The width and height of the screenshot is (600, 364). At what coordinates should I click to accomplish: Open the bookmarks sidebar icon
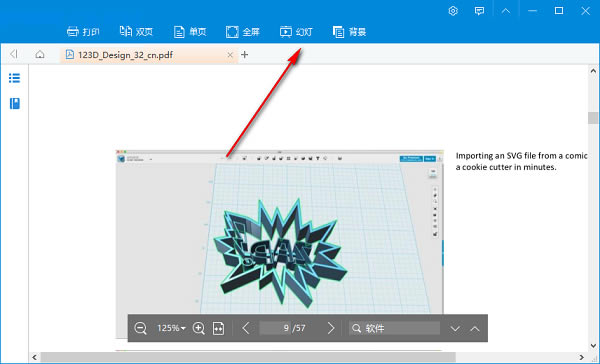tap(15, 103)
